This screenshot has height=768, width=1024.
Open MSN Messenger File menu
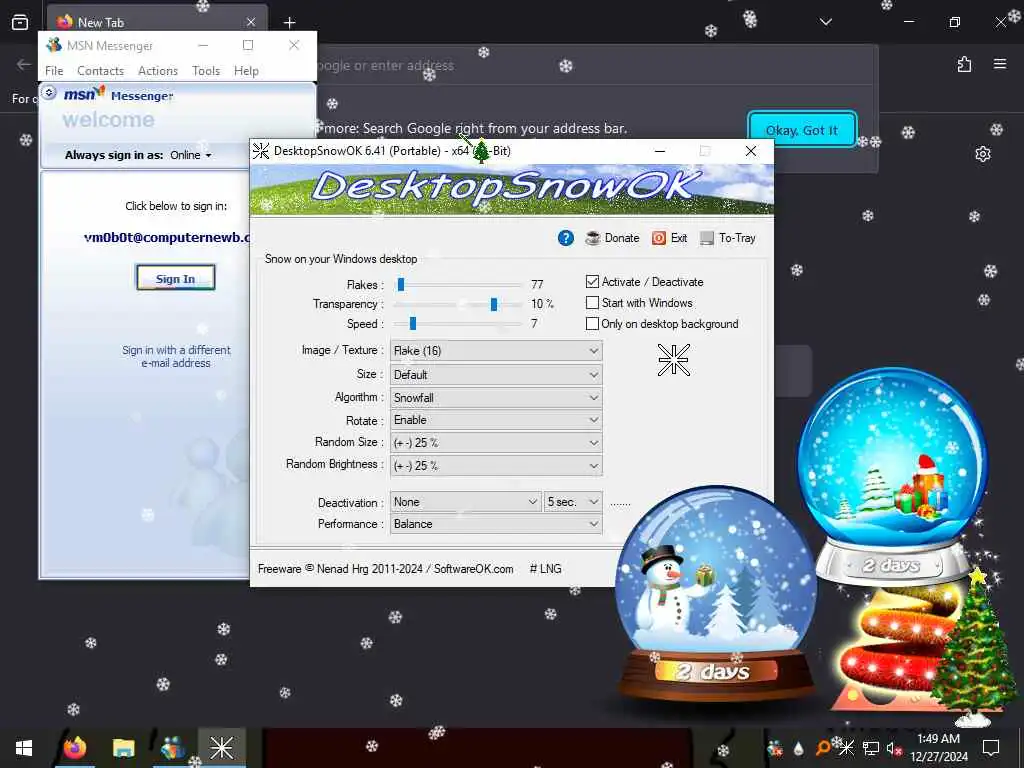coord(54,71)
